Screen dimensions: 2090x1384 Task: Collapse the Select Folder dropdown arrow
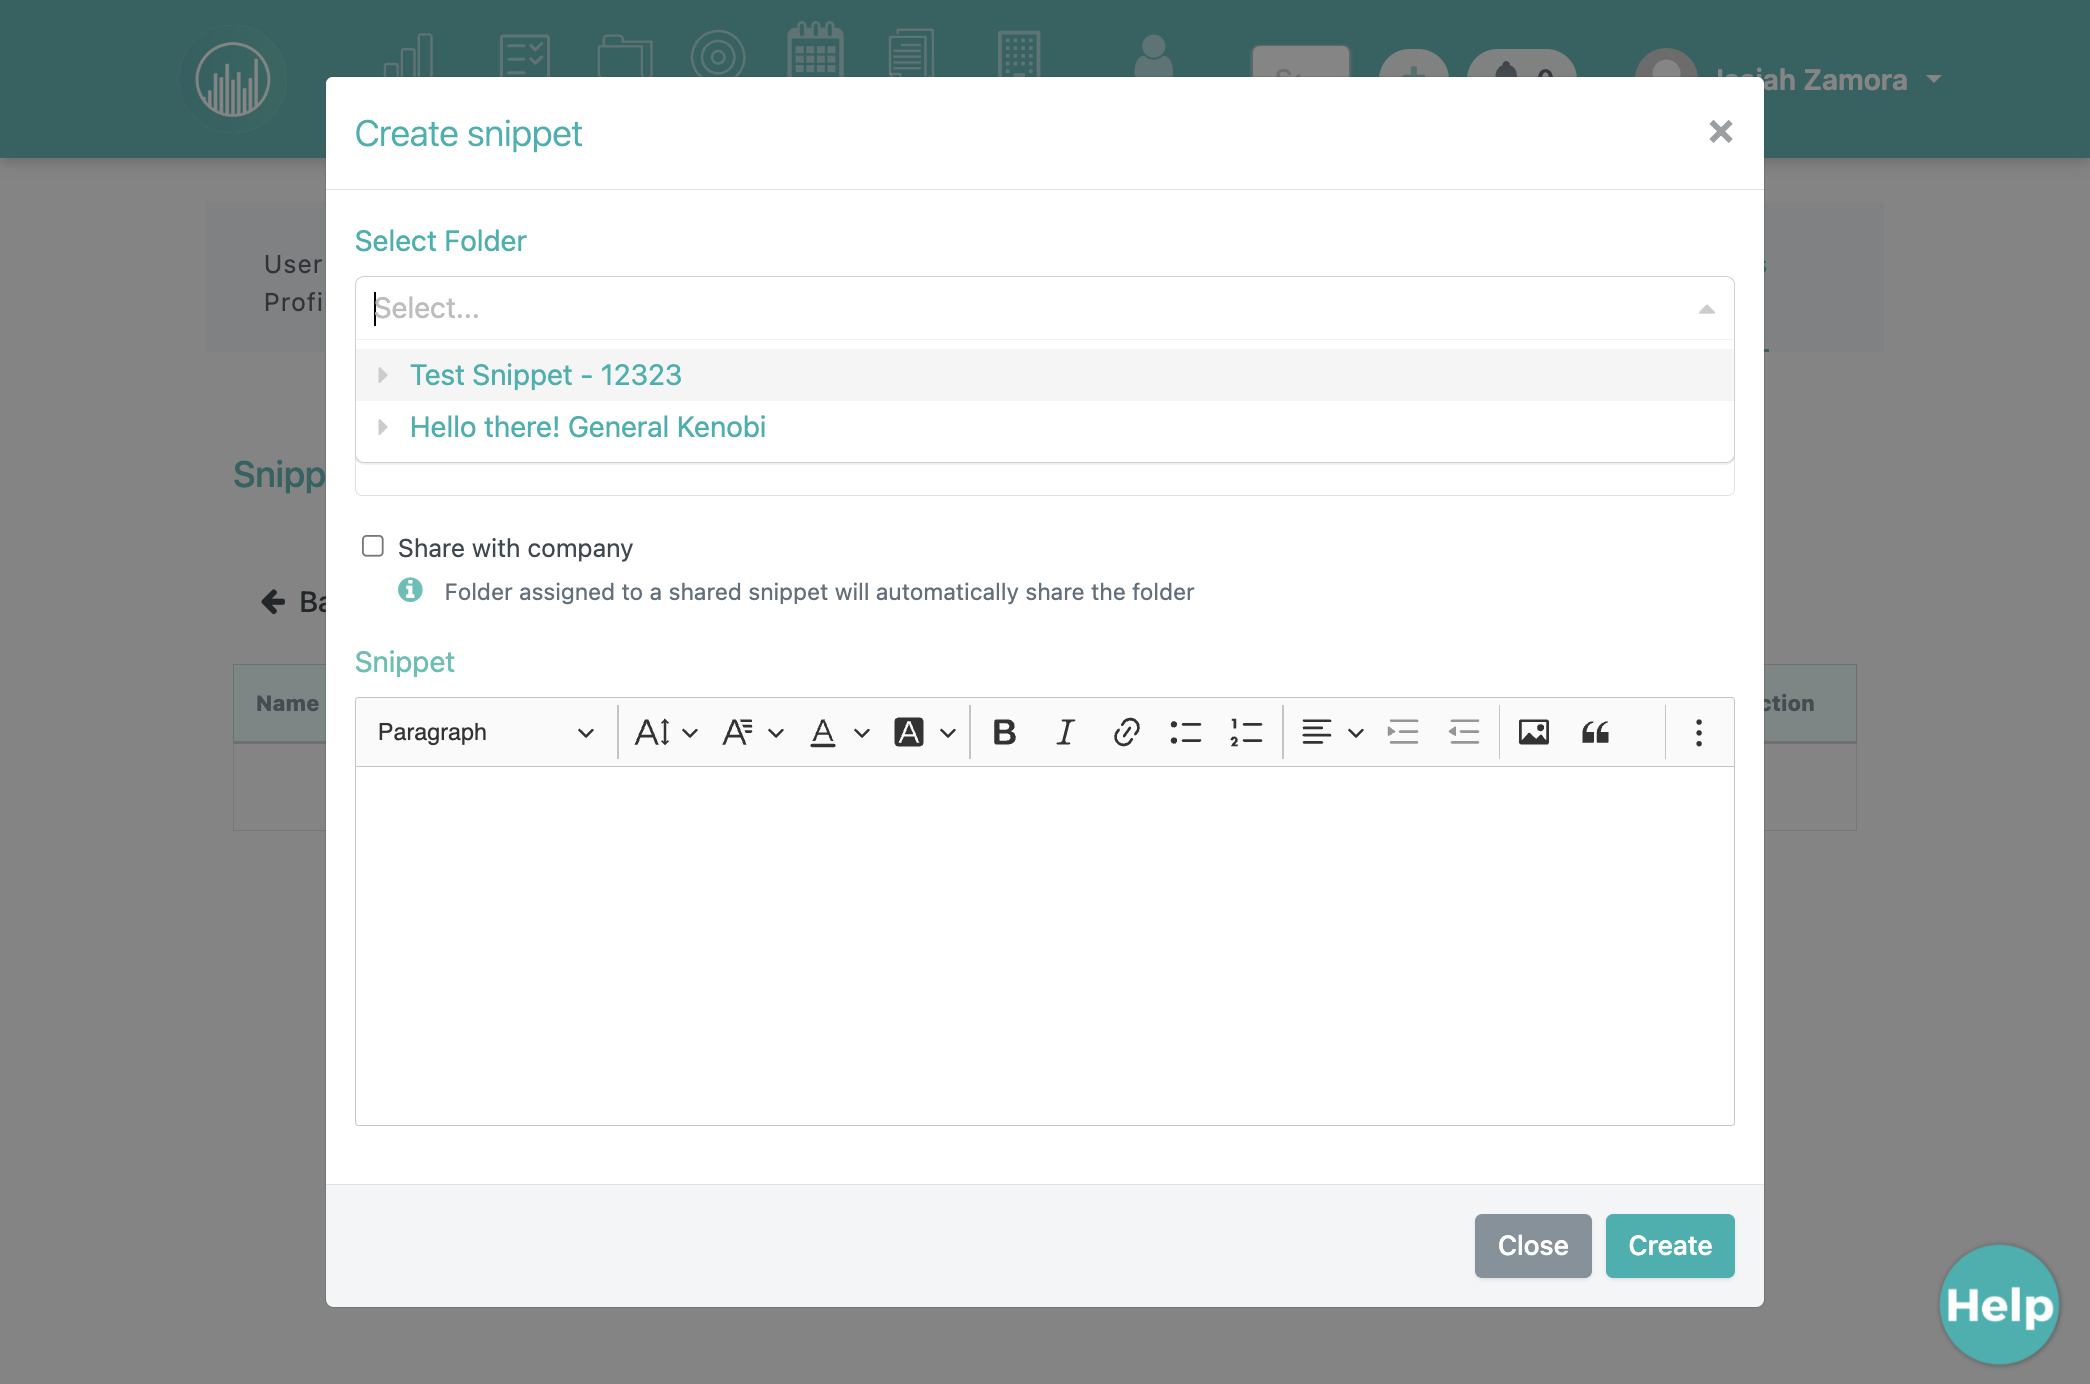(1707, 309)
